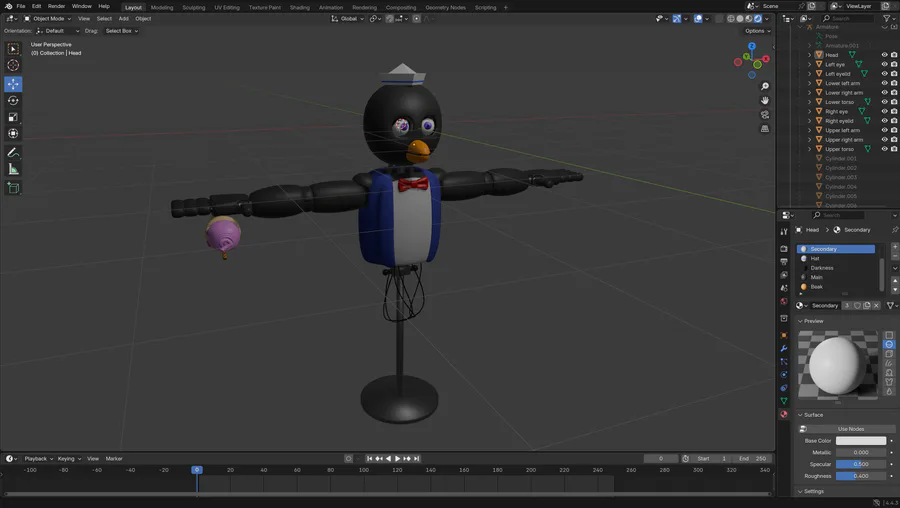This screenshot has width=900, height=508.
Task: Select the Rotate tool
Action: (13, 100)
